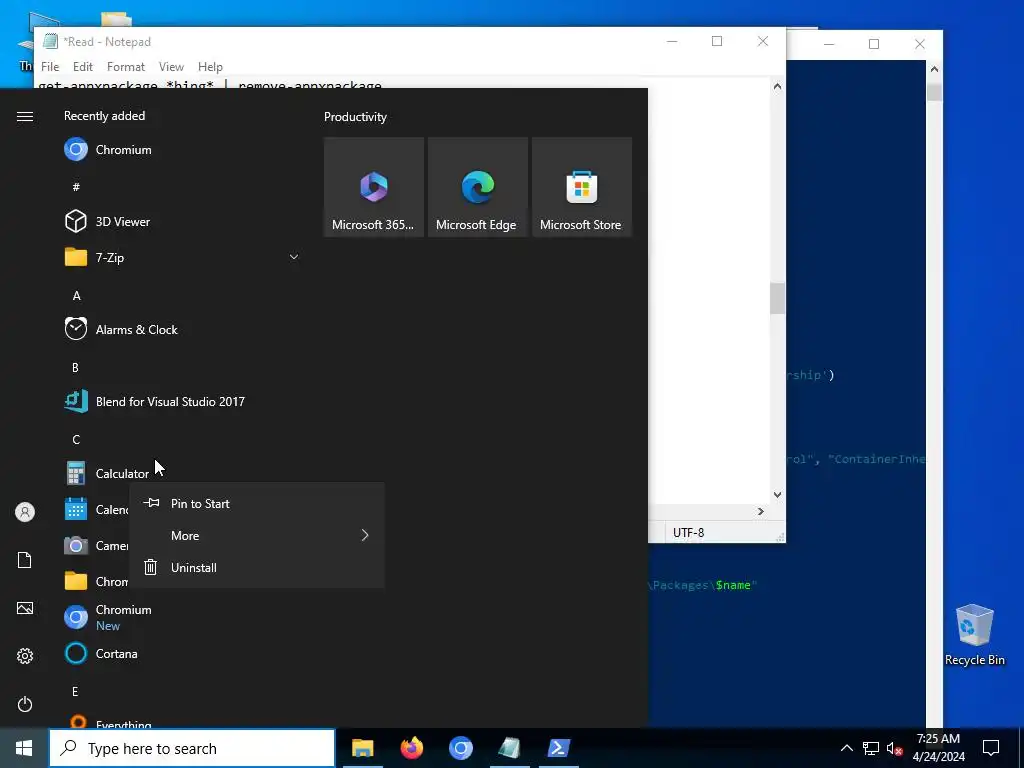
Task: Select Pin to Start in context menu
Action: (257, 504)
